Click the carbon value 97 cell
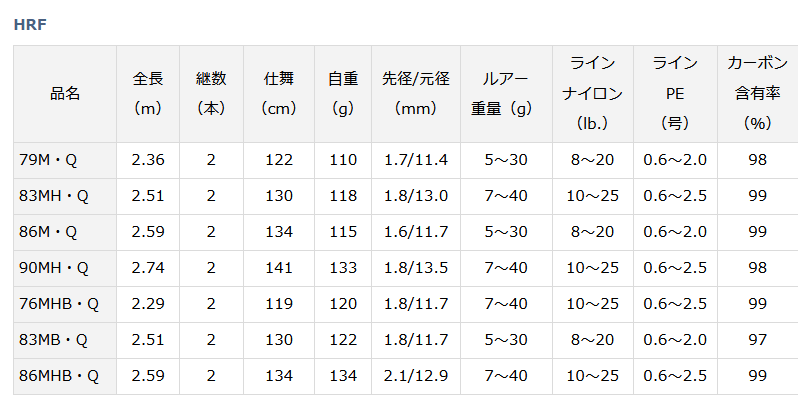The height and width of the screenshot is (412, 798). [758, 340]
